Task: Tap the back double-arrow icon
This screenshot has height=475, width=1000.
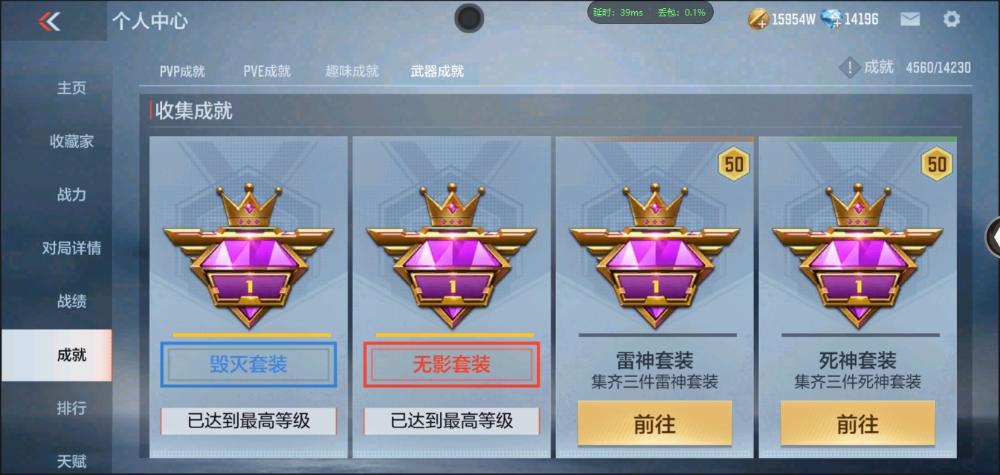Action: [49, 21]
